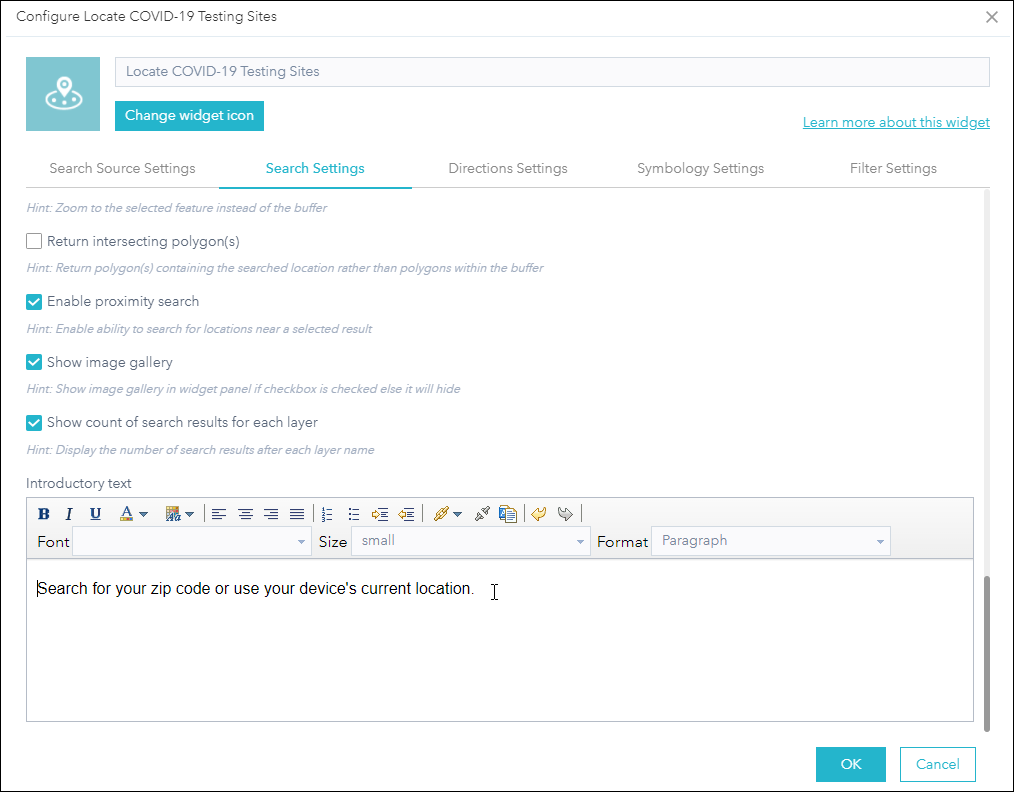Image resolution: width=1014 pixels, height=792 pixels.
Task: Disable proximity search
Action: tap(33, 301)
